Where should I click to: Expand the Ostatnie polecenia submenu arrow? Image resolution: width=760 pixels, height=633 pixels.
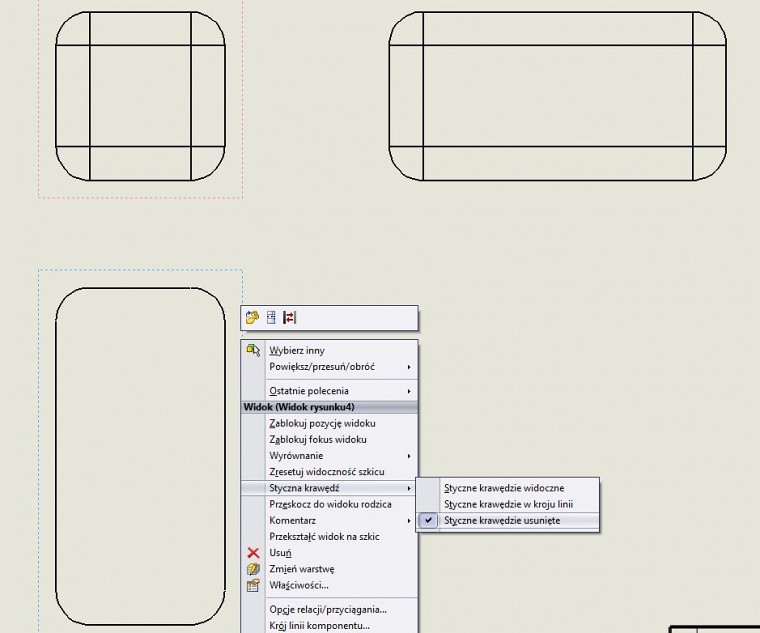[x=409, y=391]
